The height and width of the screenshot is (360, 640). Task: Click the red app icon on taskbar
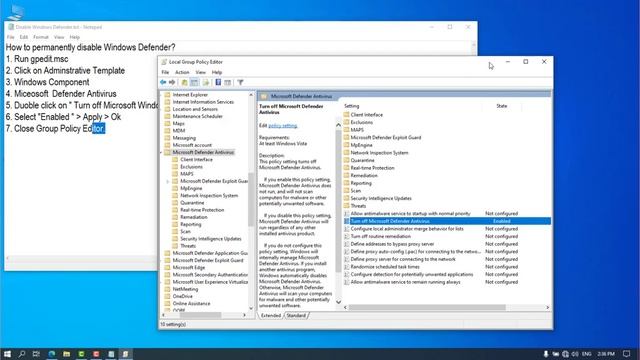pos(96,354)
